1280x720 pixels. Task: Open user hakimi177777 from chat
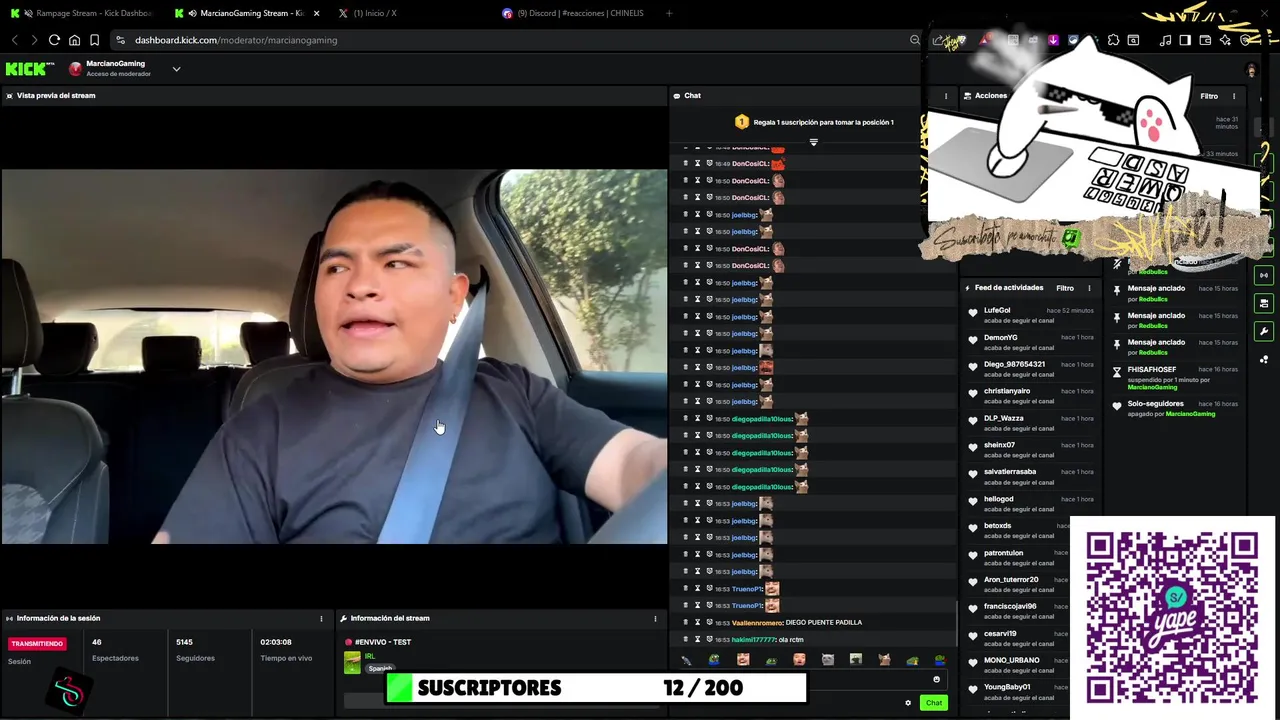coord(753,640)
